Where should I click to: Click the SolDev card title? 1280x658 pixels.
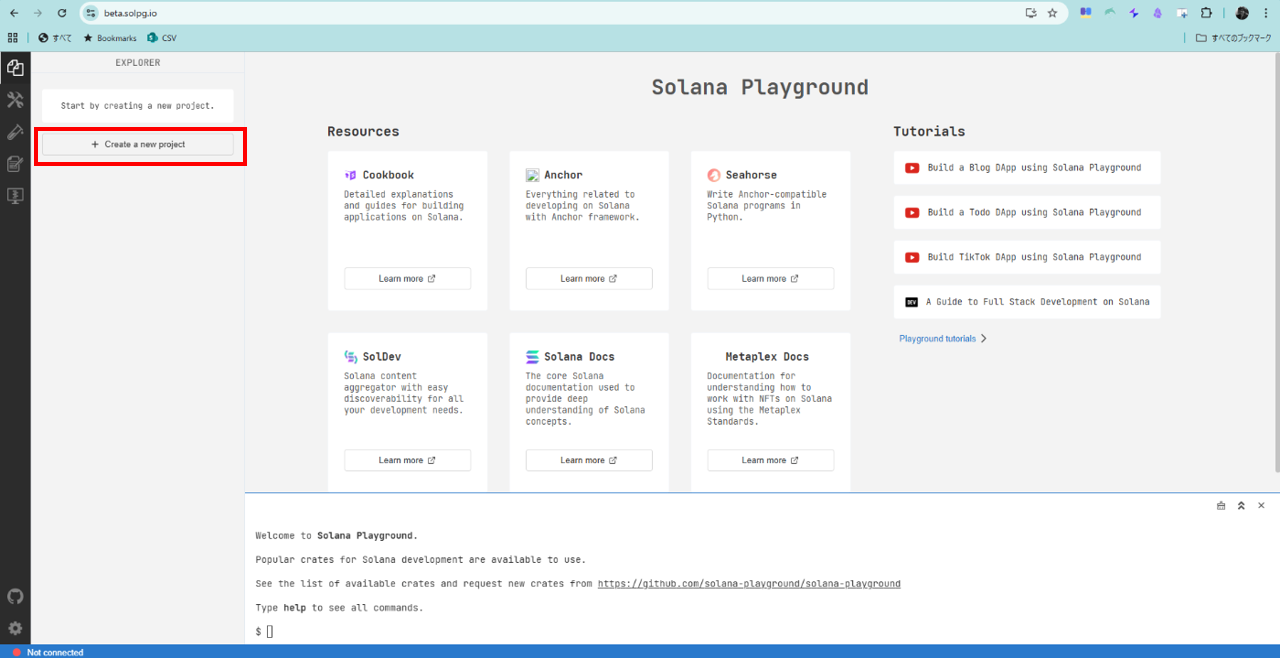click(382, 357)
